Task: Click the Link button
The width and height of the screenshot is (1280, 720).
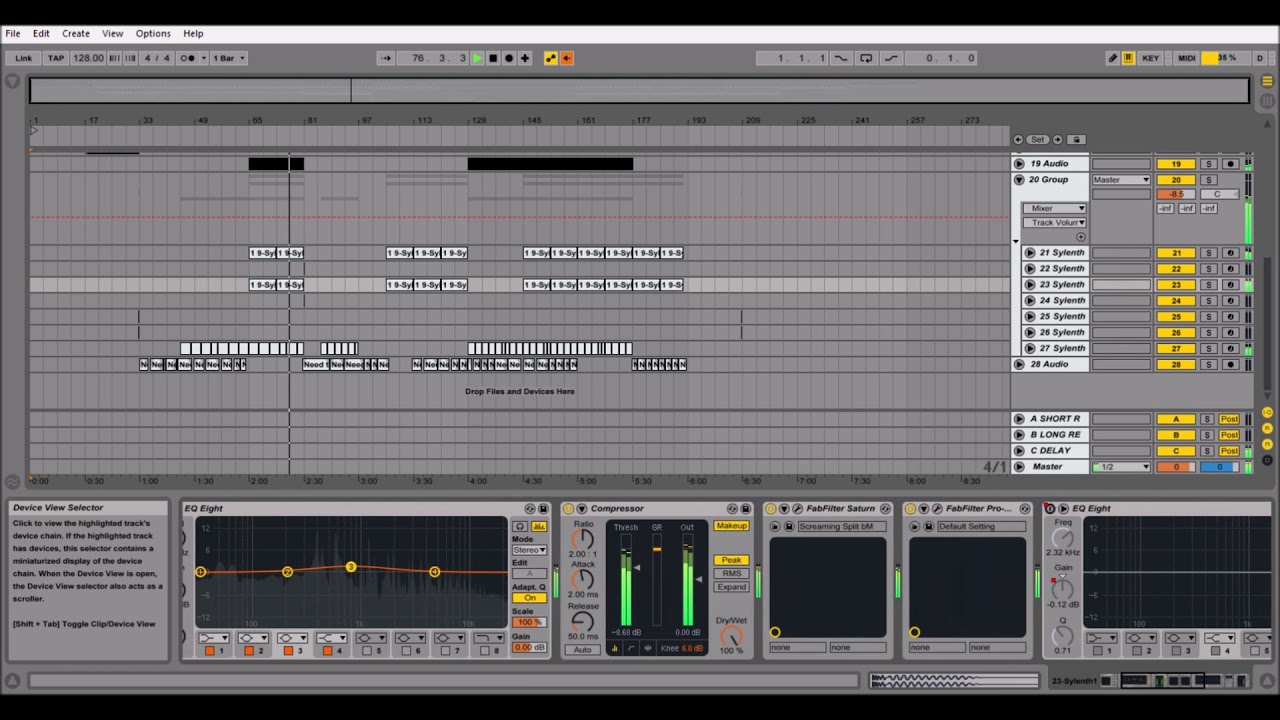Action: [23, 58]
